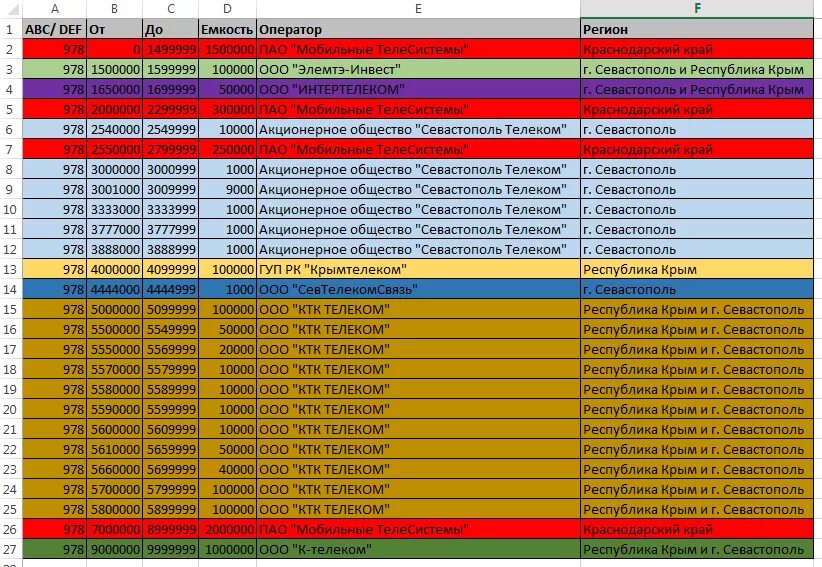Image resolution: width=822 pixels, height=567 pixels.
Task: Select column B header
Action: [x=114, y=9]
